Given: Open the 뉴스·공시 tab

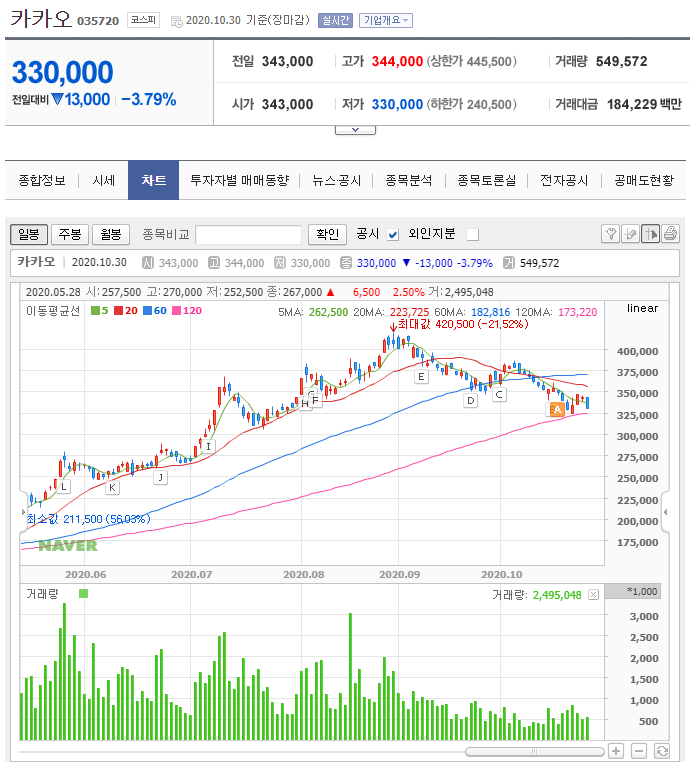Looking at the screenshot, I should 337,180.
